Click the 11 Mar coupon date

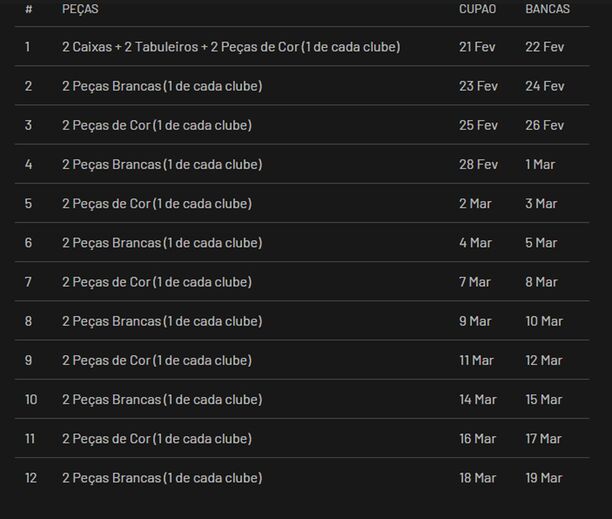(x=476, y=360)
